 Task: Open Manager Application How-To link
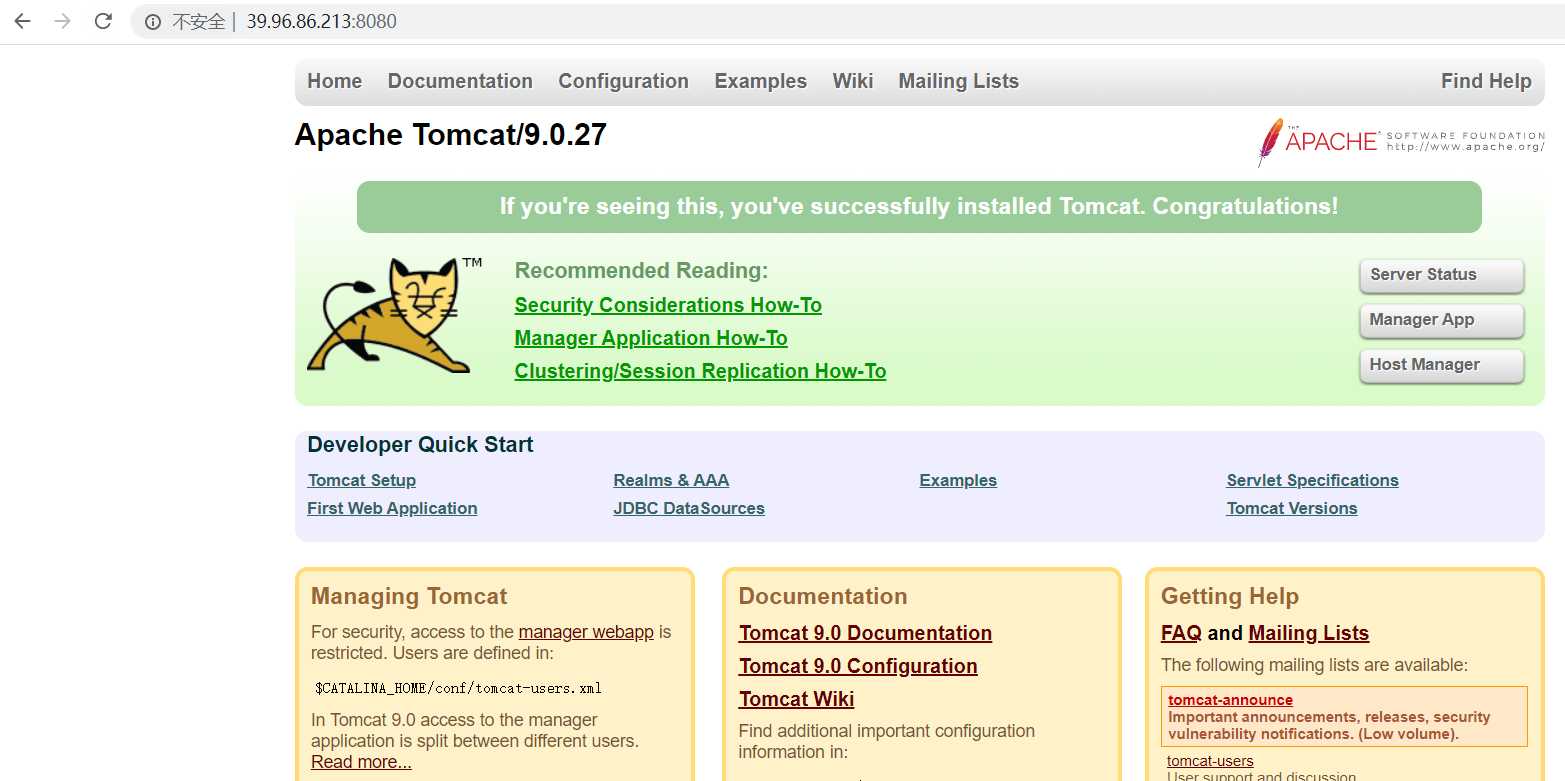pos(651,338)
